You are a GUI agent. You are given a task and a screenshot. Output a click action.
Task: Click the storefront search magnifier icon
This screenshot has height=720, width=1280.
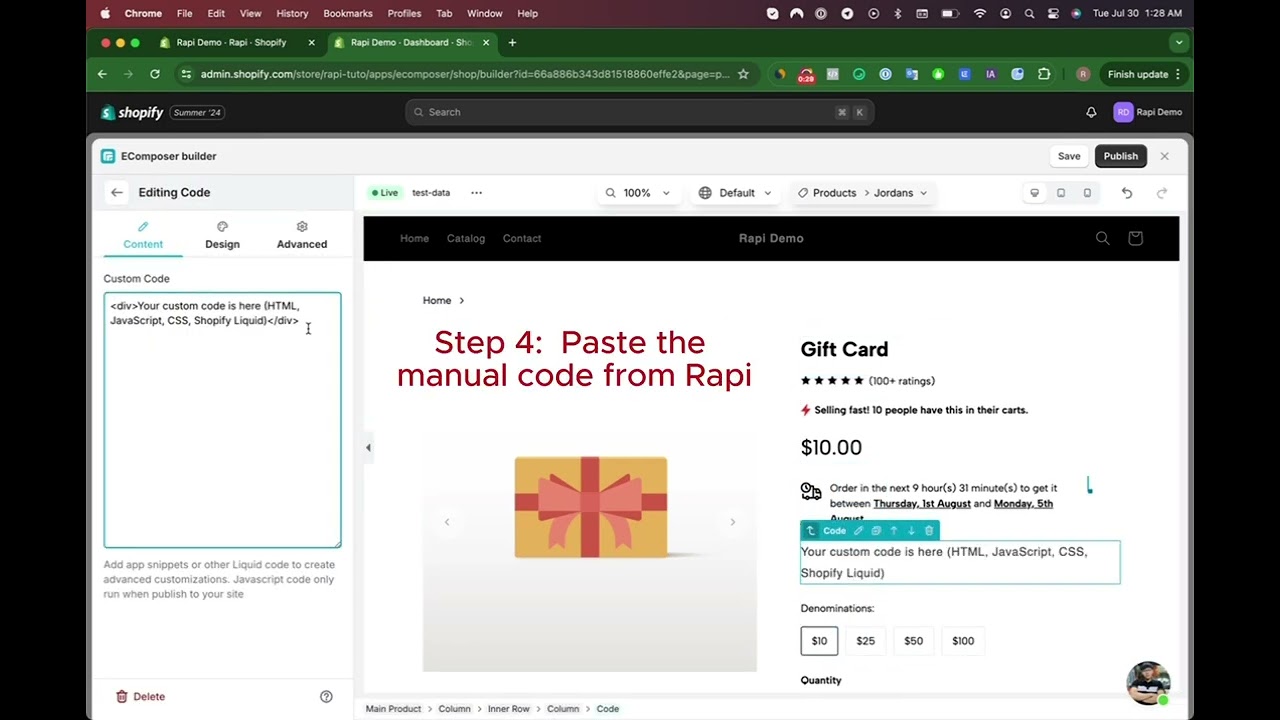click(x=1102, y=238)
